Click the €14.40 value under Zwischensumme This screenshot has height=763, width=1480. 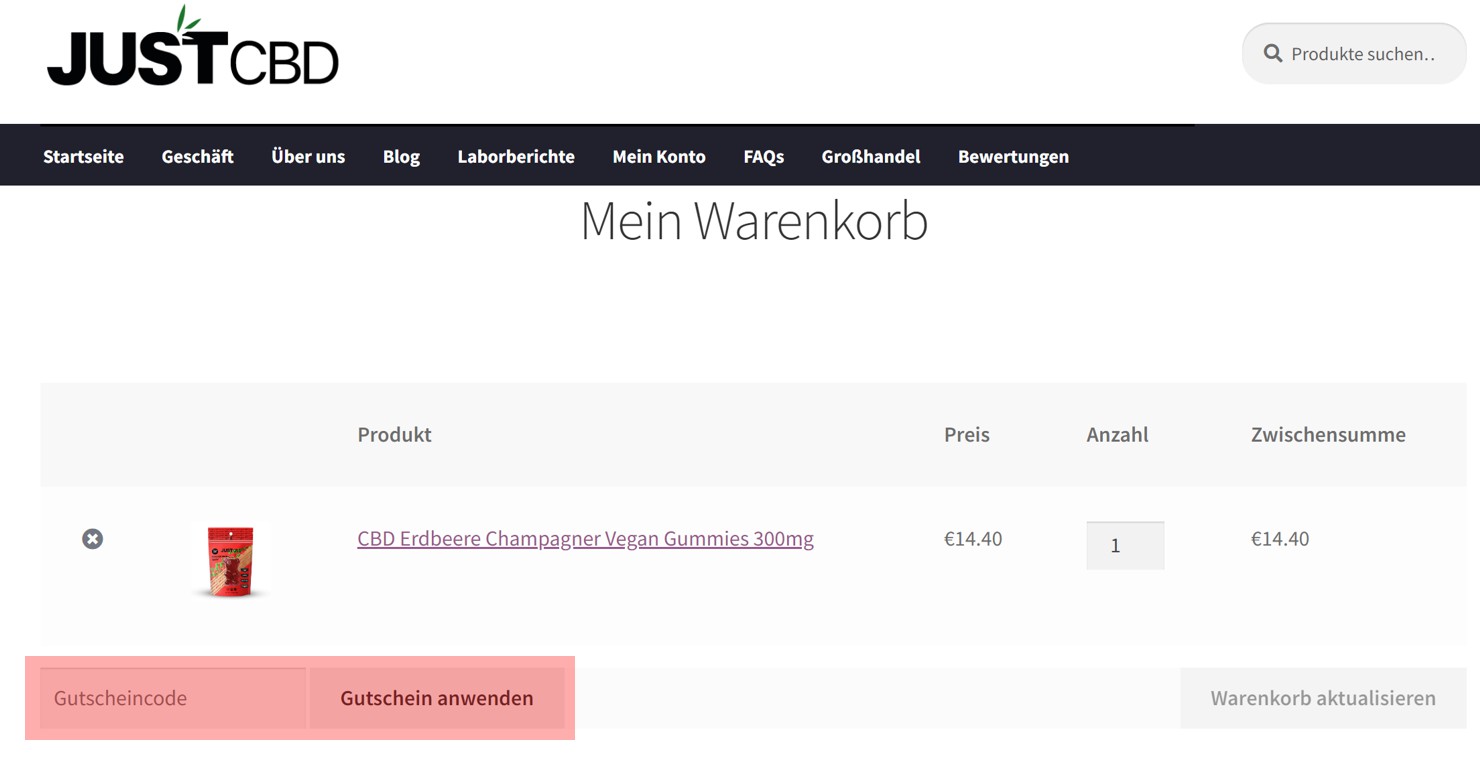[x=1280, y=539]
